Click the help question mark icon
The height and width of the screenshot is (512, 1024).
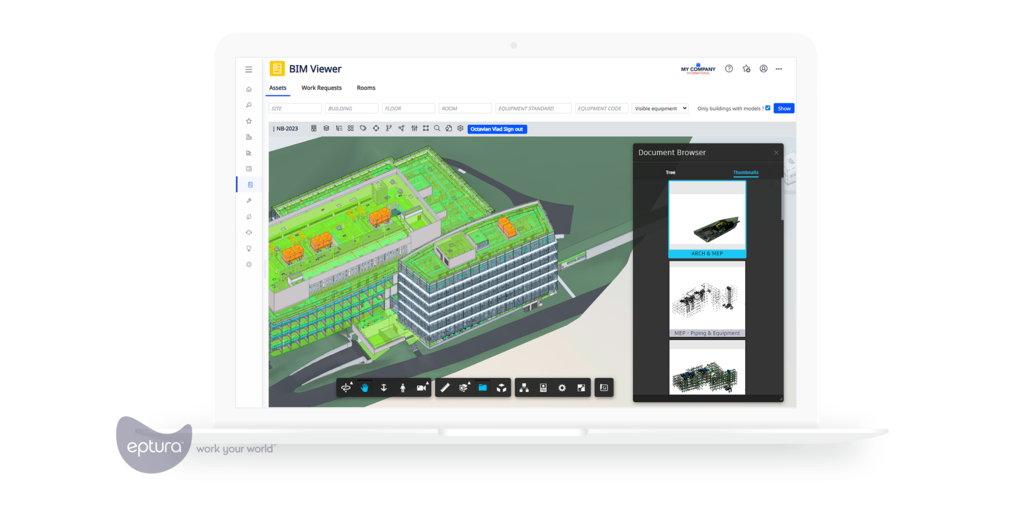729,69
